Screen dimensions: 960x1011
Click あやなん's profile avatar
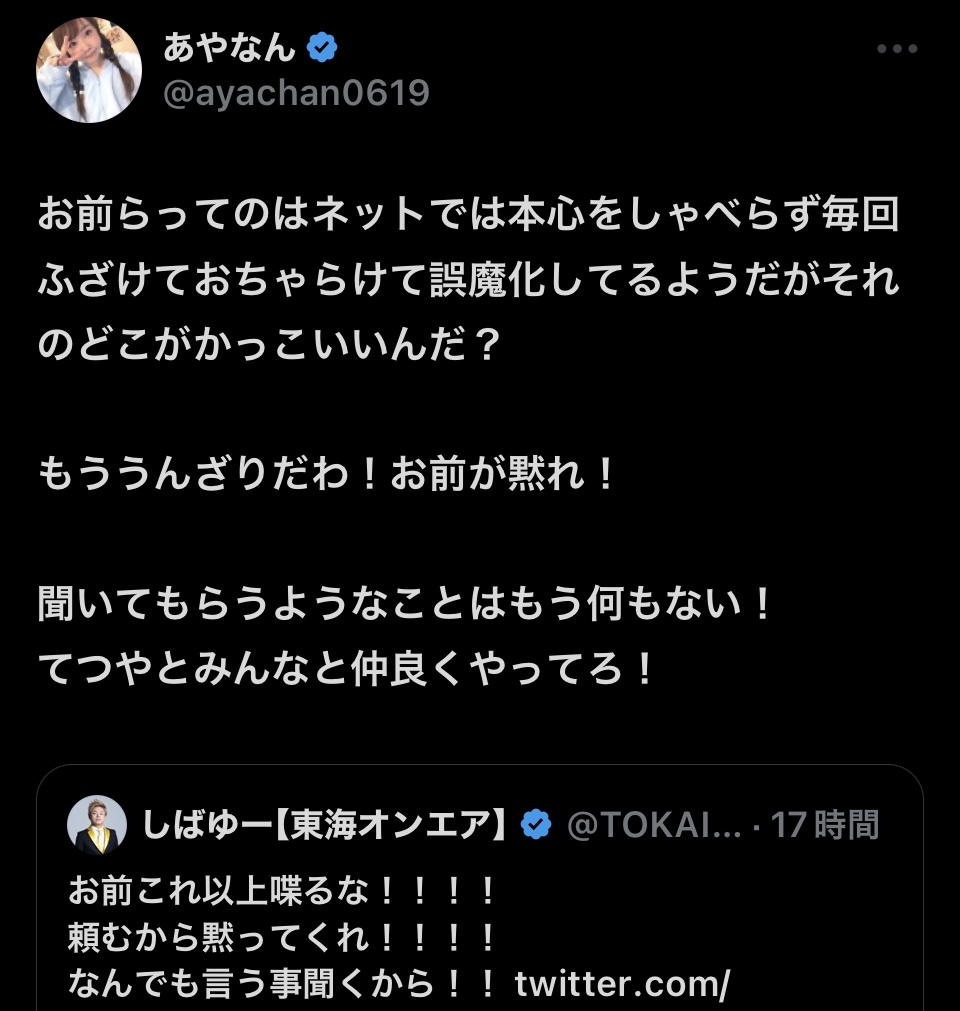(89, 70)
